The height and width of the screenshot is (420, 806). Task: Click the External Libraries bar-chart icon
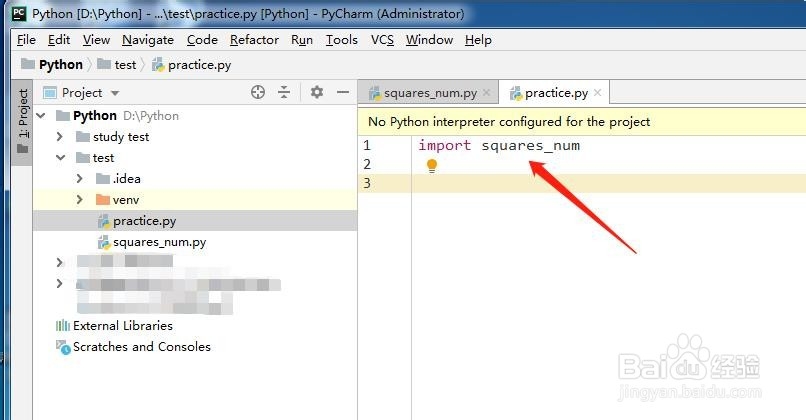point(63,325)
